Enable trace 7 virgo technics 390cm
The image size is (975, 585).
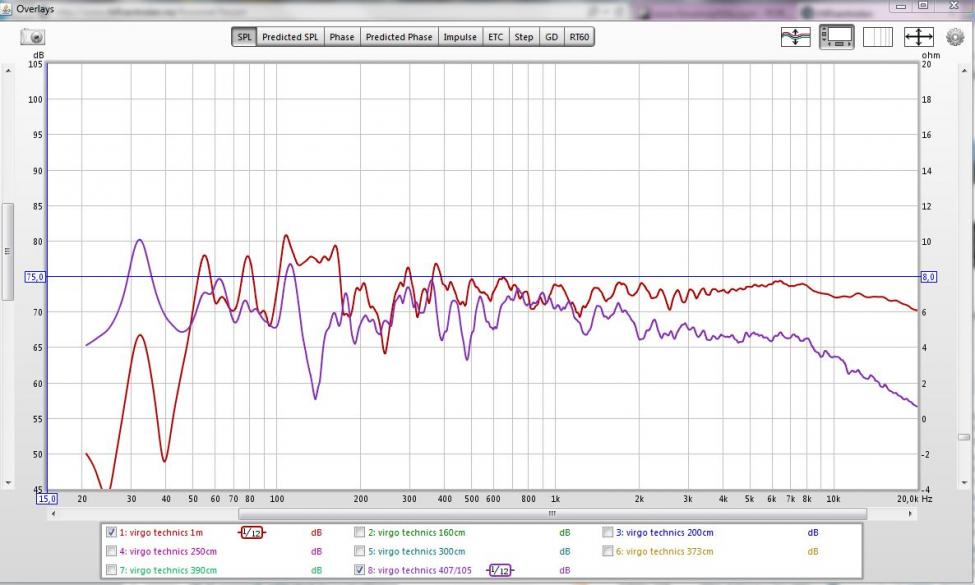pos(111,569)
